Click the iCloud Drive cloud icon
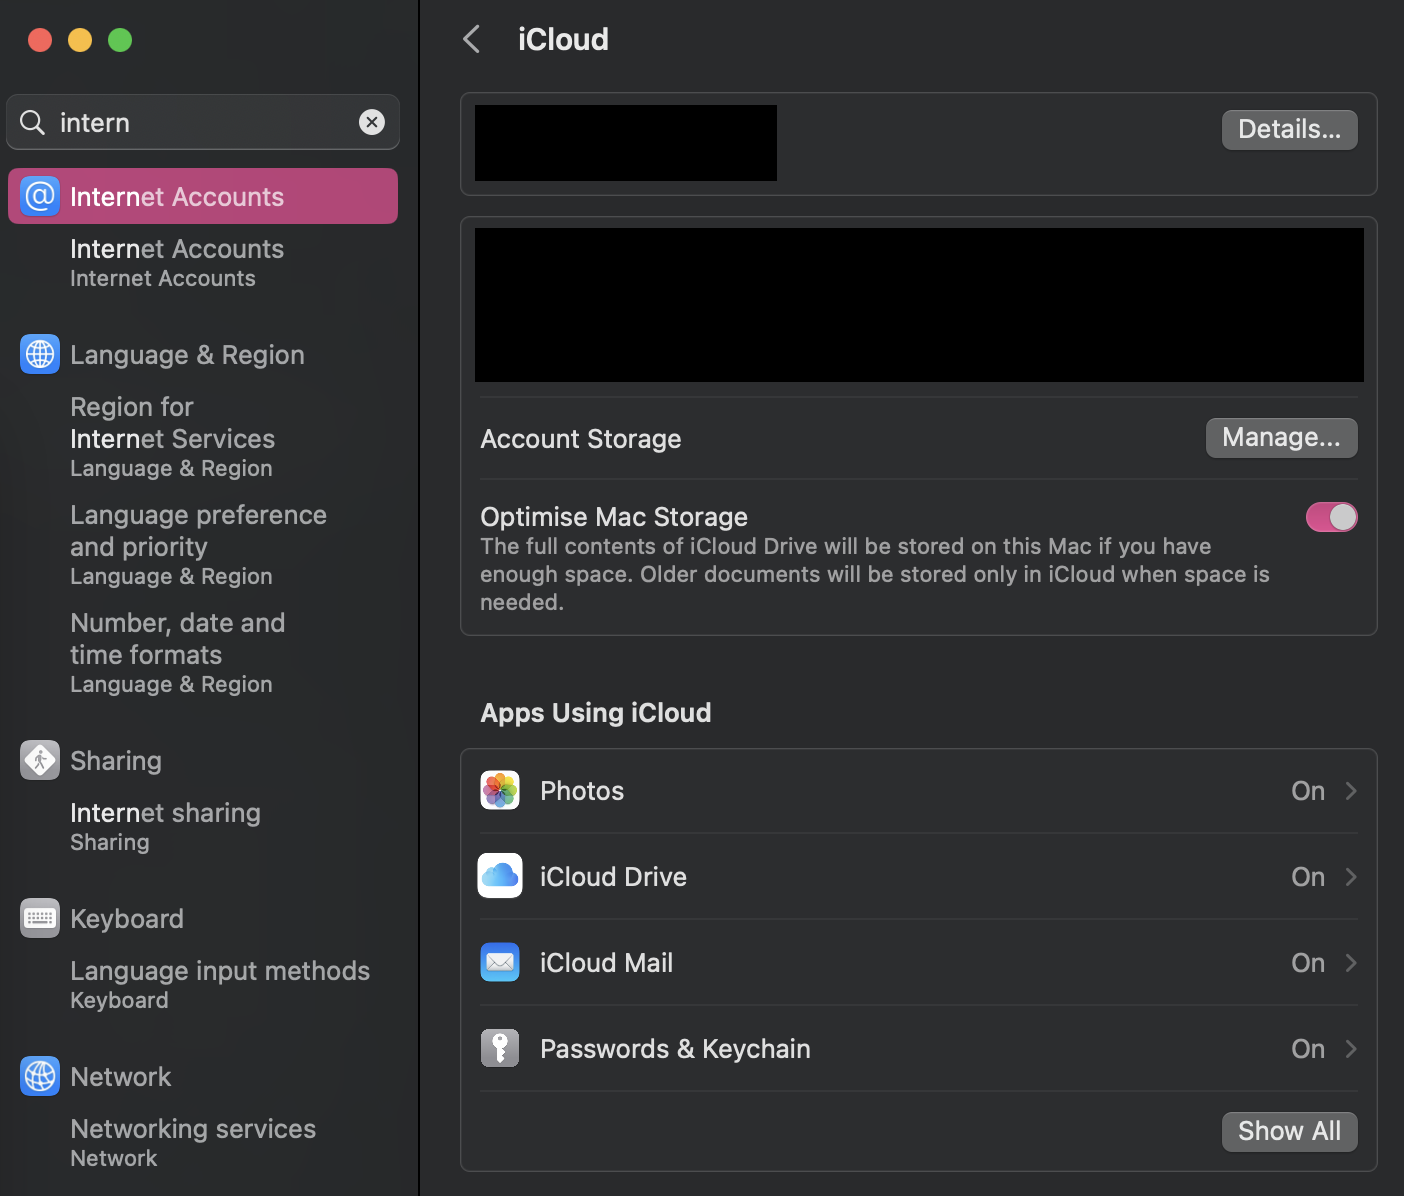The height and width of the screenshot is (1196, 1404). point(500,876)
